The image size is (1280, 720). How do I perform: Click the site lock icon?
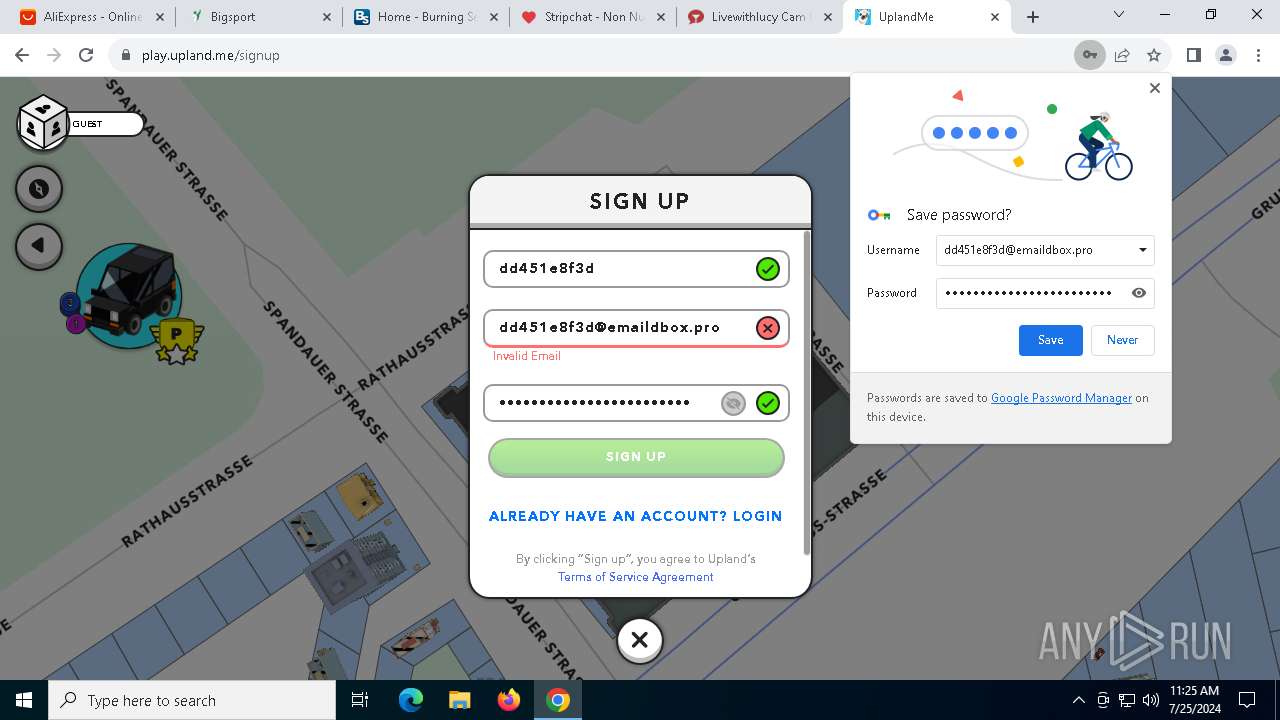click(x=124, y=55)
